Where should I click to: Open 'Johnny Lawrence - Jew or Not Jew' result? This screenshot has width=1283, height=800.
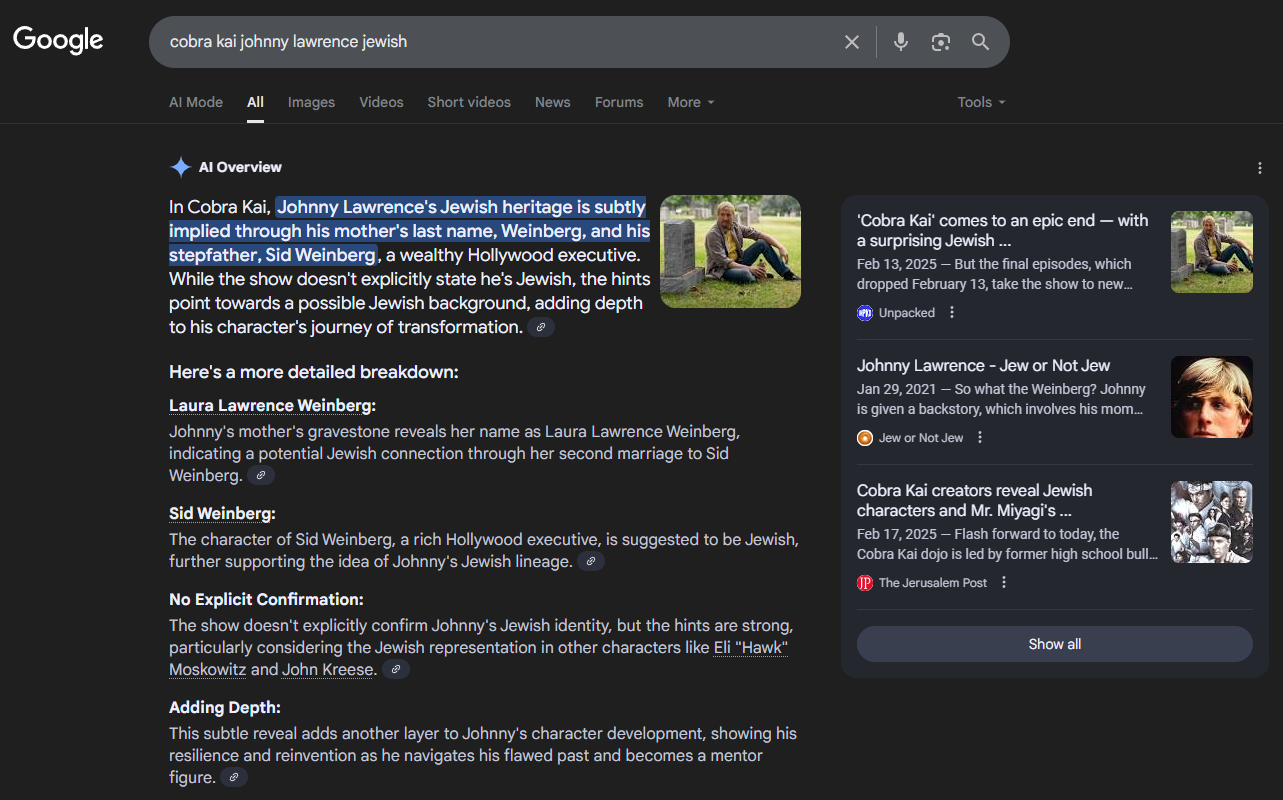coord(983,366)
